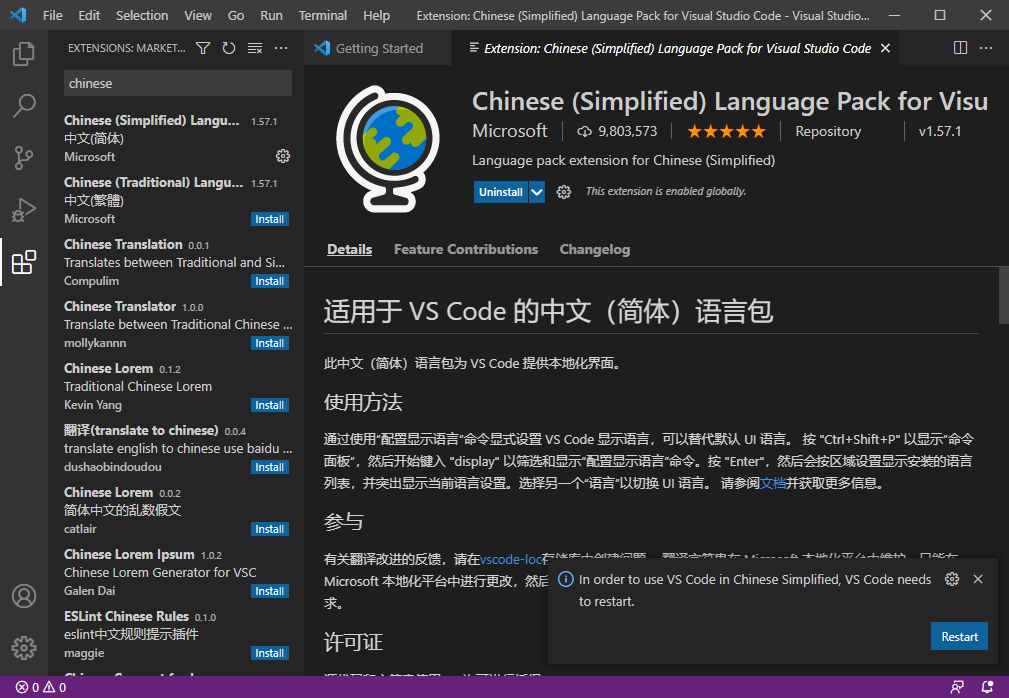Click the manage gear next to Uninstall
This screenshot has height=698, width=1009.
coord(564,192)
